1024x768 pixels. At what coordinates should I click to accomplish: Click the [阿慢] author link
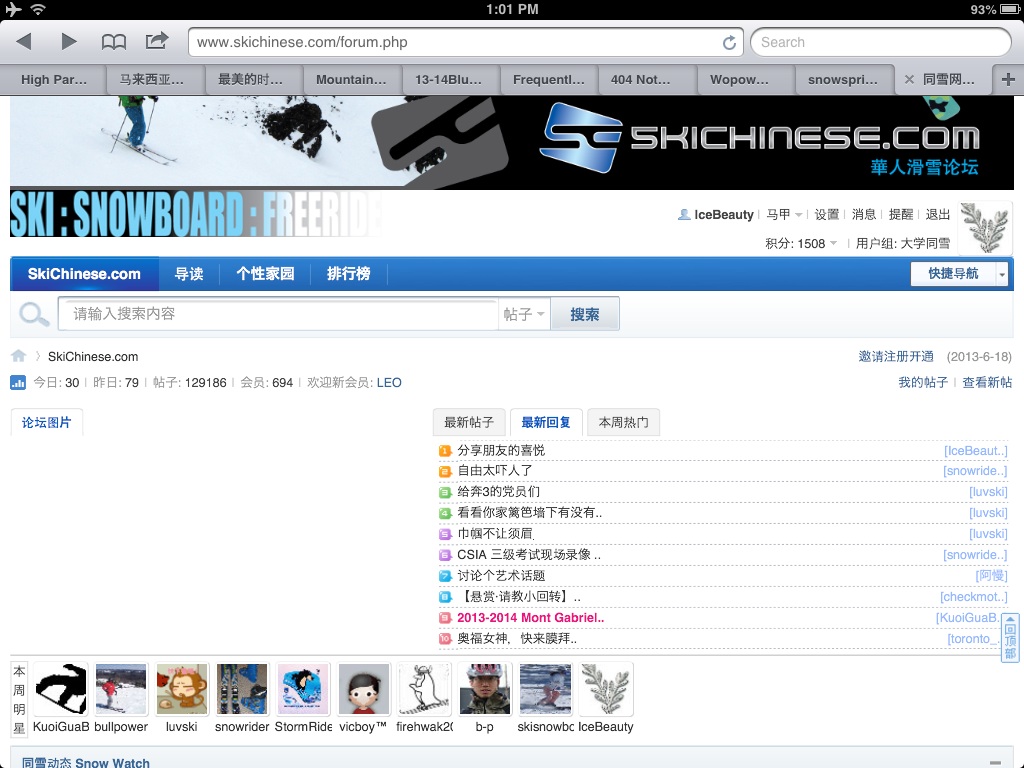point(991,576)
